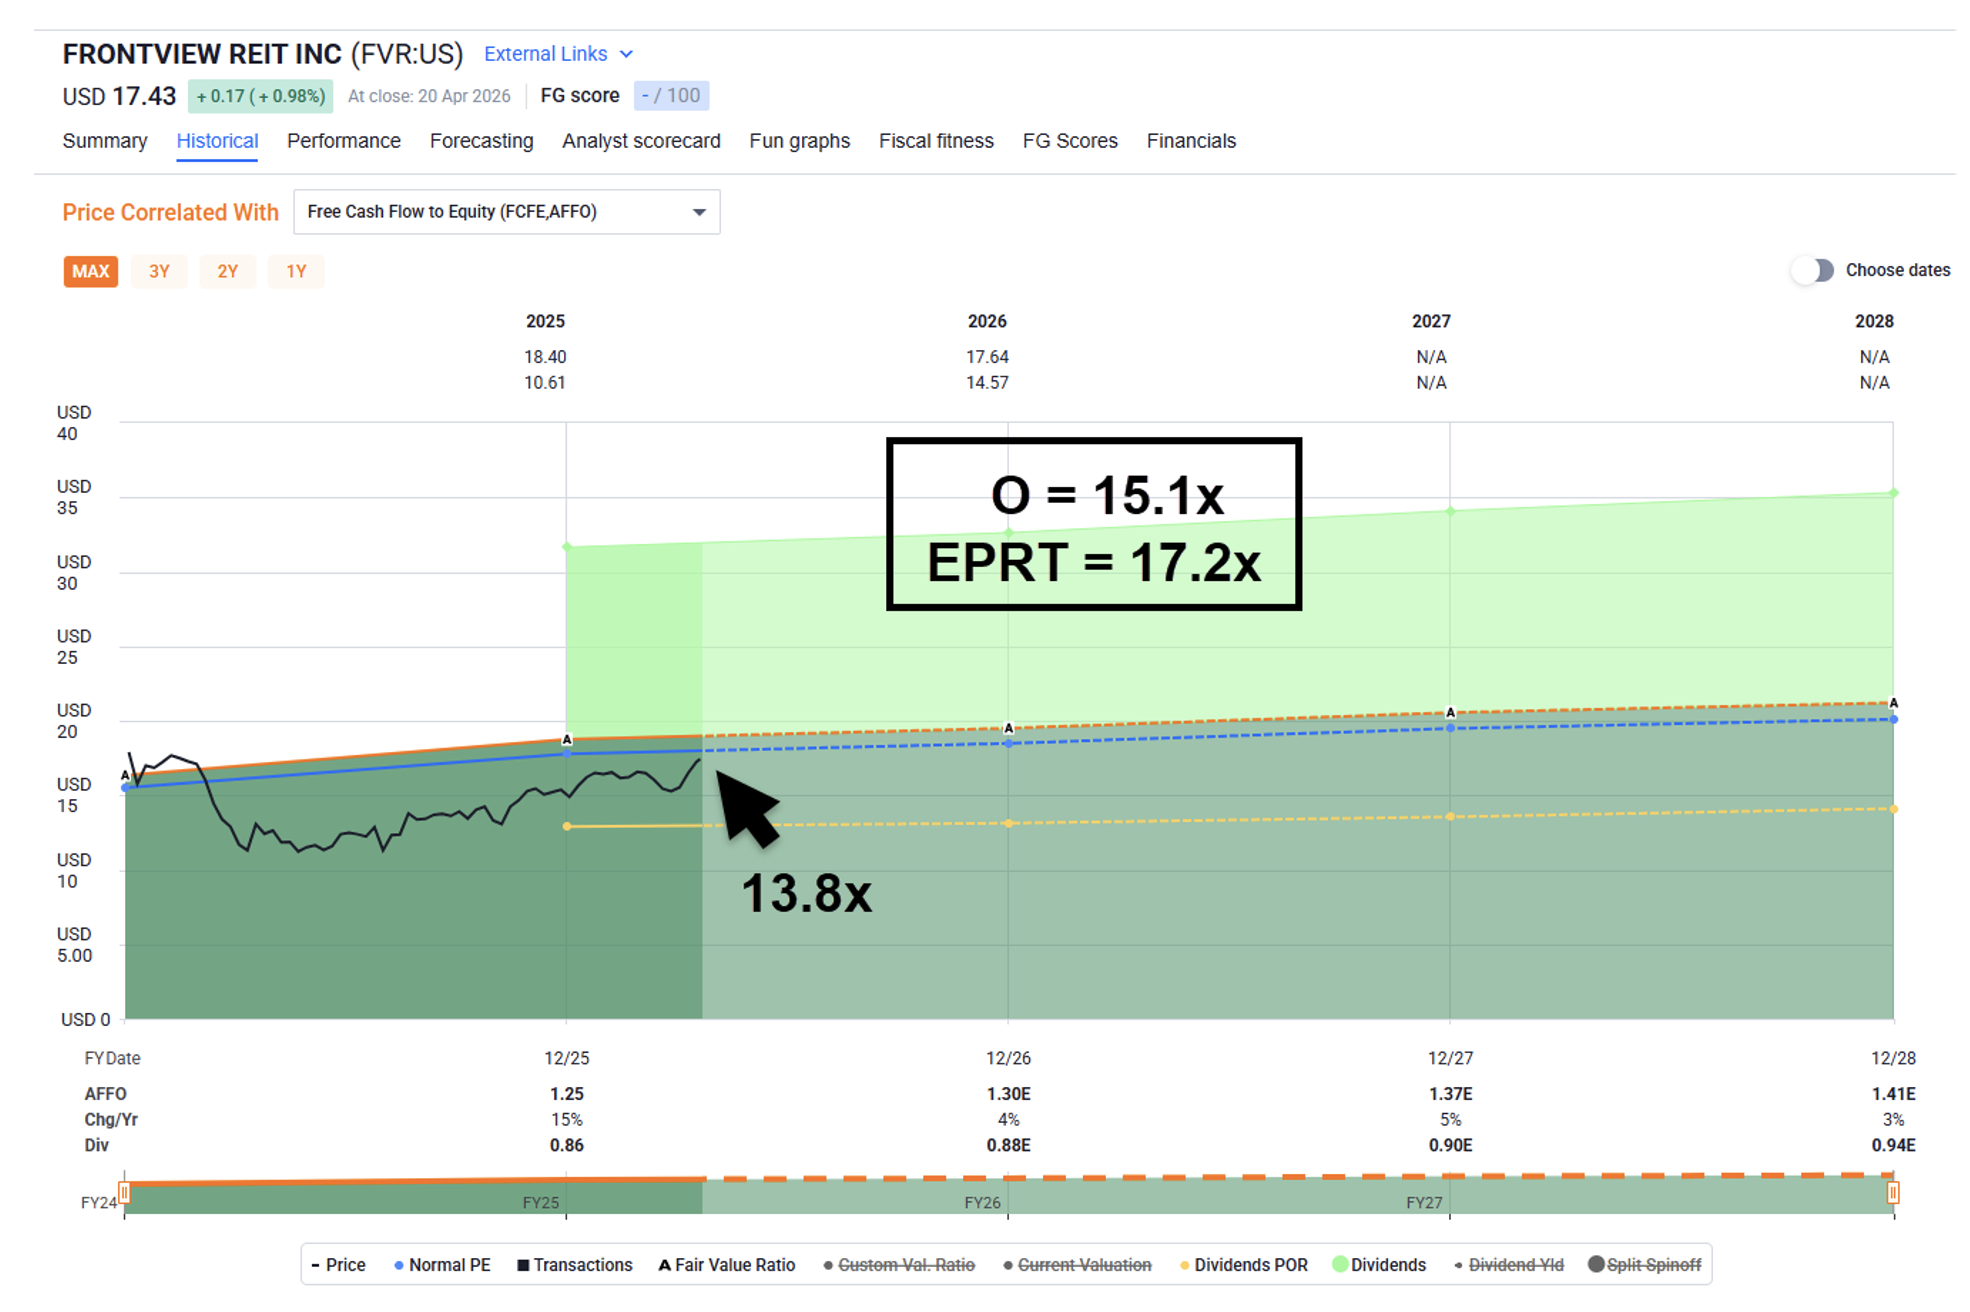Switch to the Forecasting tab
This screenshot has width=1970, height=1312.
(x=481, y=141)
